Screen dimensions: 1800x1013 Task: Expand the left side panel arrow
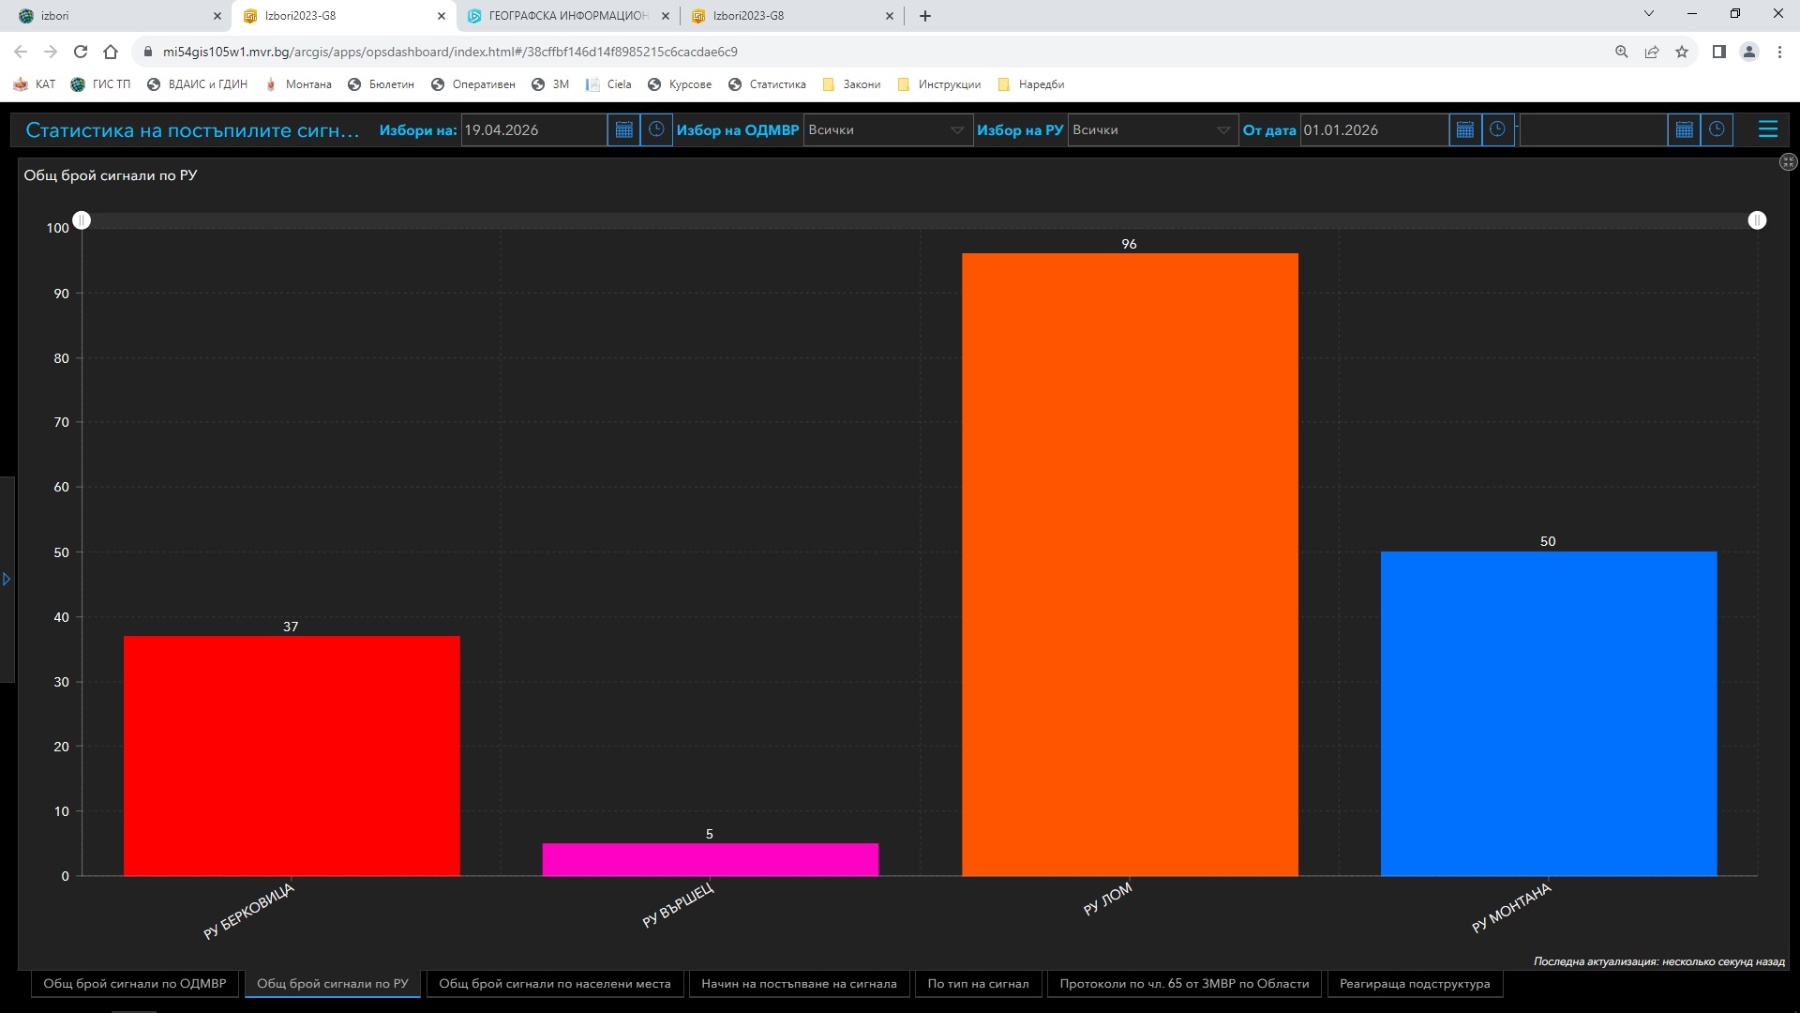pos(6,579)
